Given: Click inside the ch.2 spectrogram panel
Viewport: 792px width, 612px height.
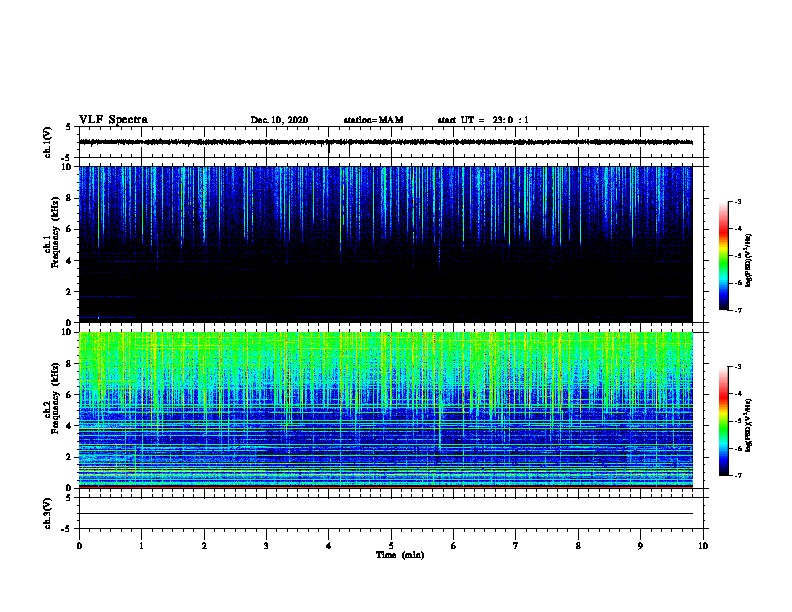Looking at the screenshot, I should [386, 410].
